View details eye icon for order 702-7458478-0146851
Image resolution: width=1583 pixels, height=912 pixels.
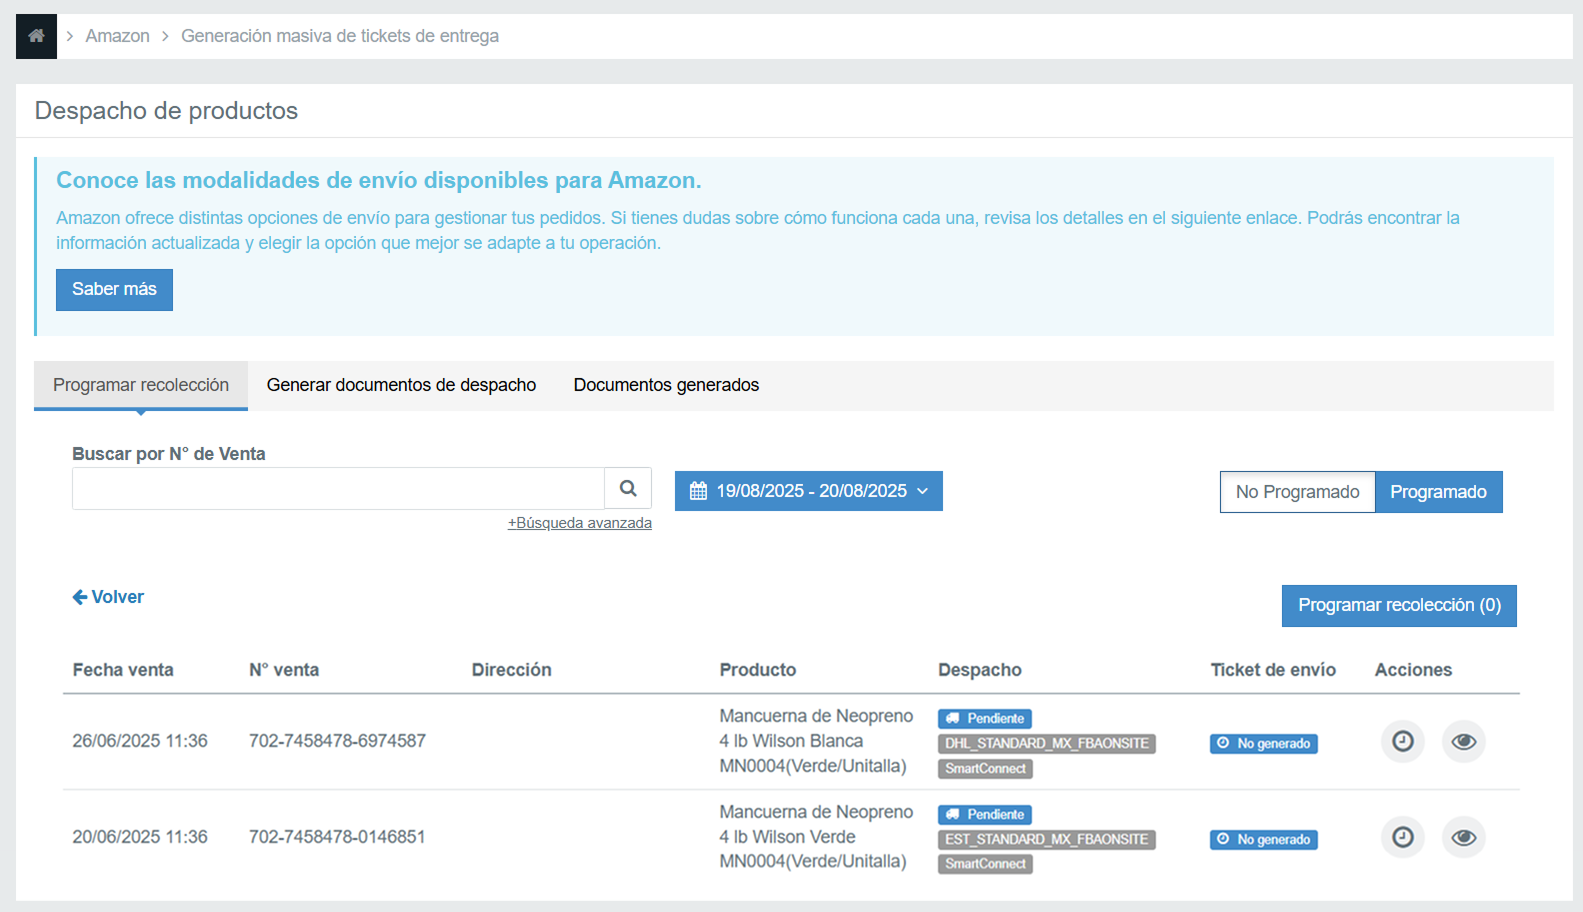point(1463,837)
